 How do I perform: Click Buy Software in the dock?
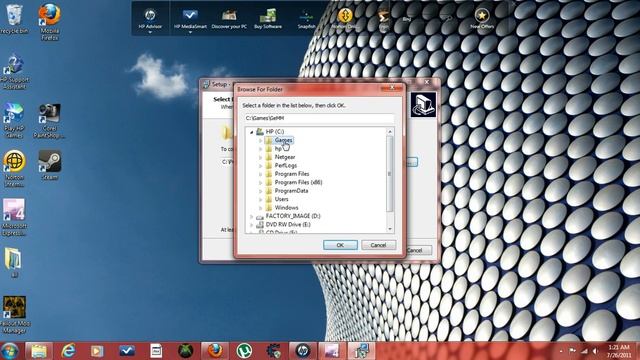click(268, 19)
